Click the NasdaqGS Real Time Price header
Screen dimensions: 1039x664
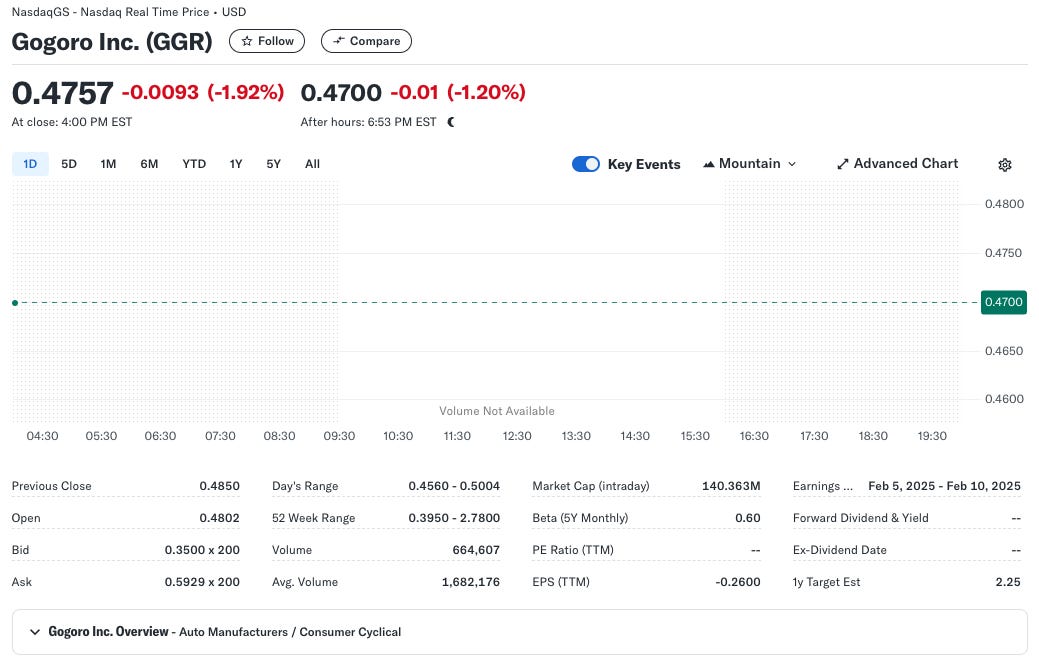point(129,12)
